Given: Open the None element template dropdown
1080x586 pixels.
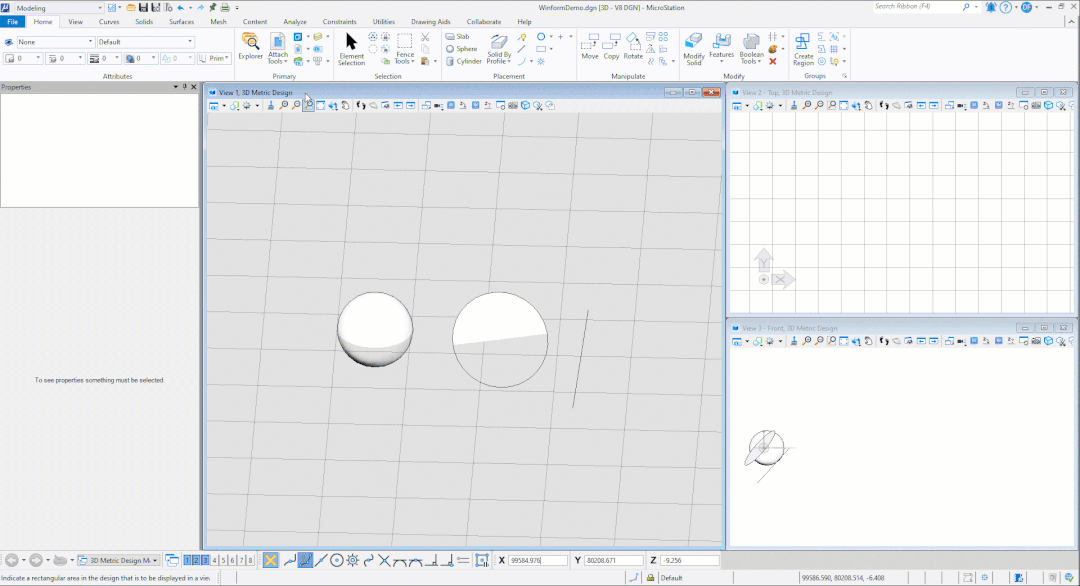Looking at the screenshot, I should click(55, 42).
